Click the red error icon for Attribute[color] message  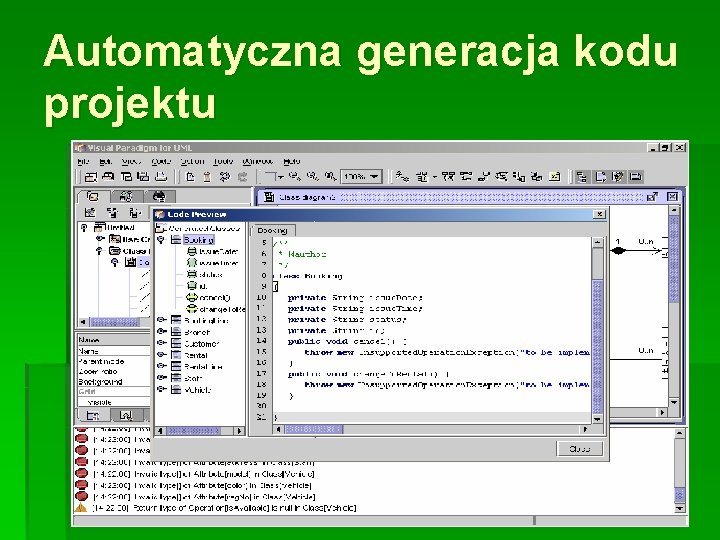tap(81, 484)
